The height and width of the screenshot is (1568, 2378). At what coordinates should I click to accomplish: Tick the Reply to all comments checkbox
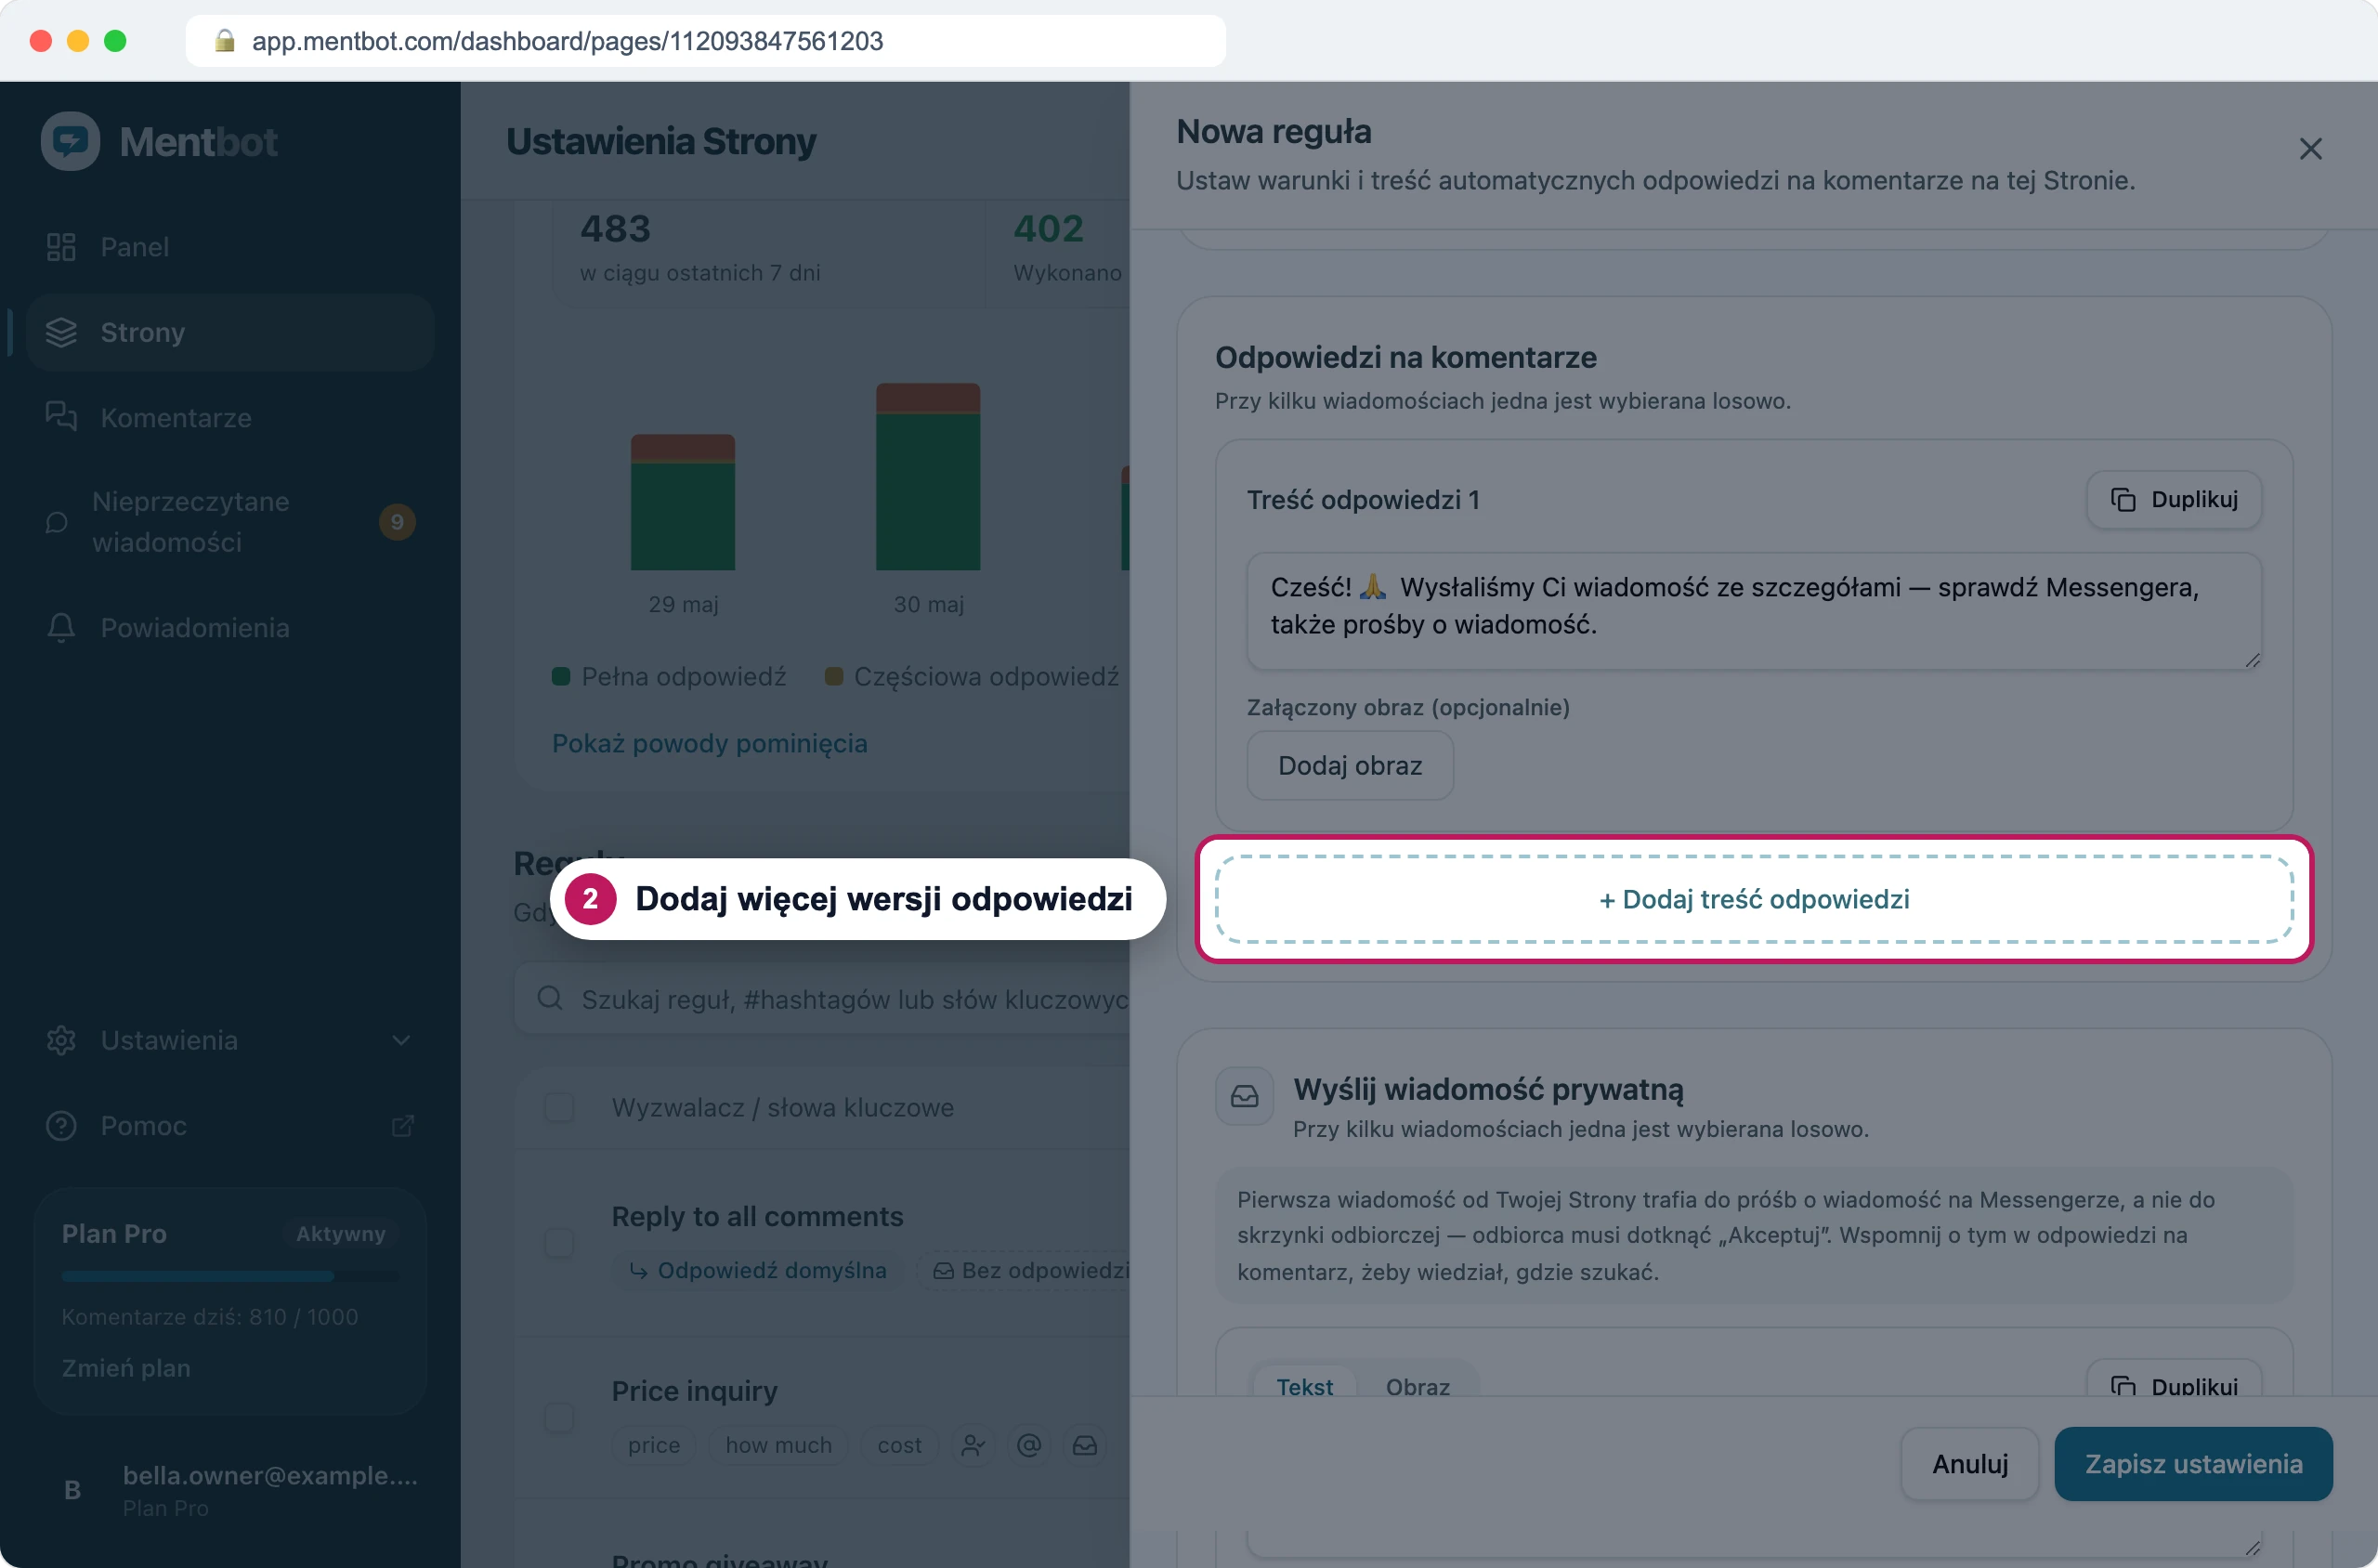559,1243
